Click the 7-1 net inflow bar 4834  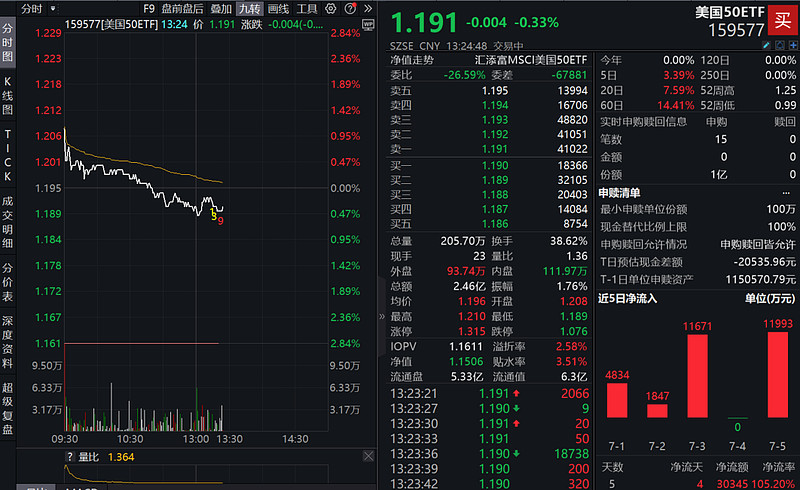pos(617,400)
